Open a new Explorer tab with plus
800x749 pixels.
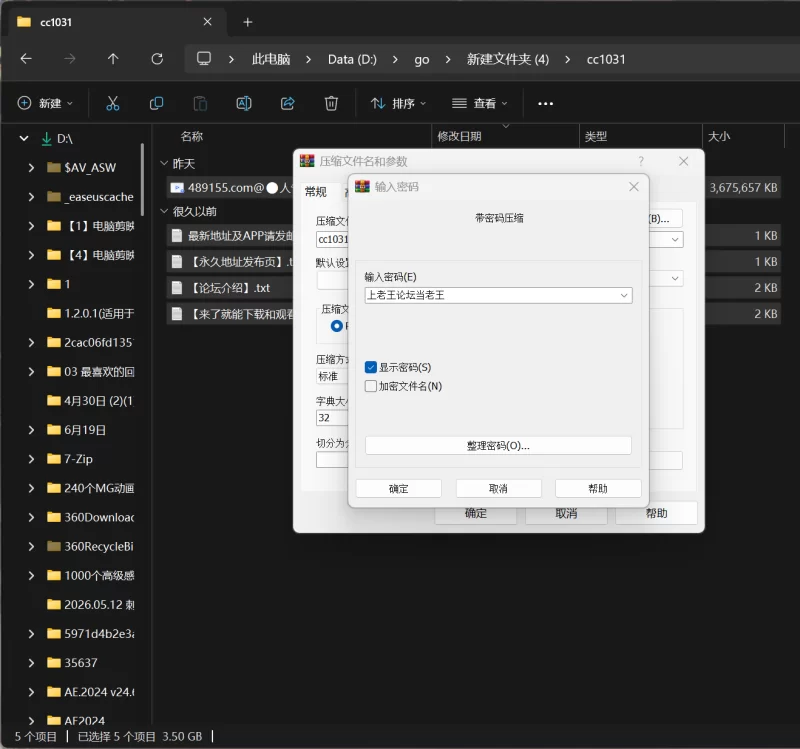pyautogui.click(x=247, y=22)
